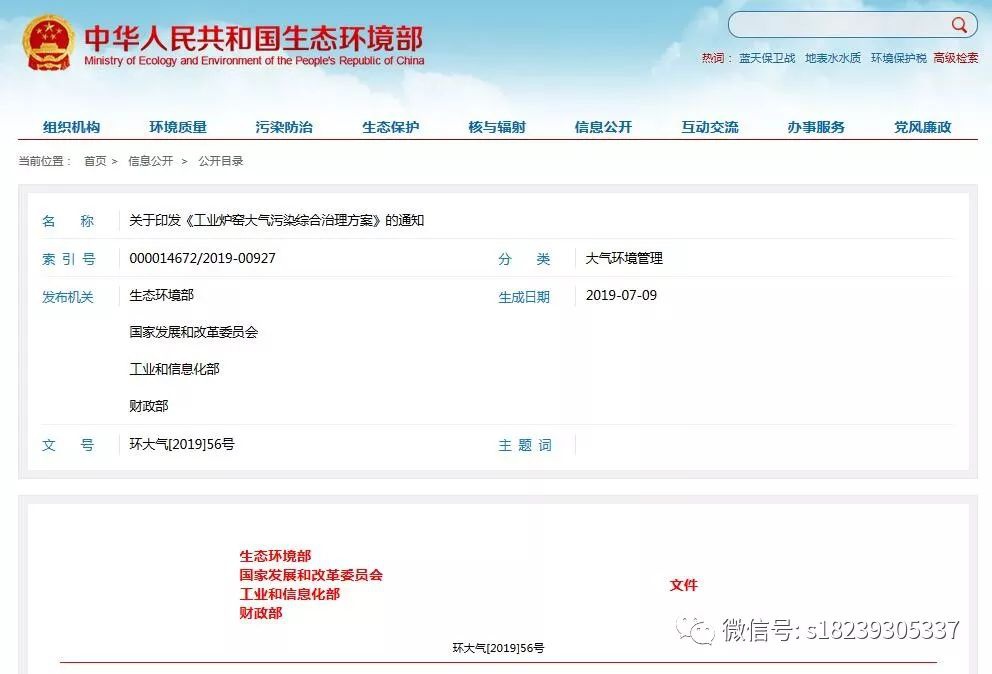
Task: Select document number 环大气[2019]56号 in table
Action: (x=182, y=444)
